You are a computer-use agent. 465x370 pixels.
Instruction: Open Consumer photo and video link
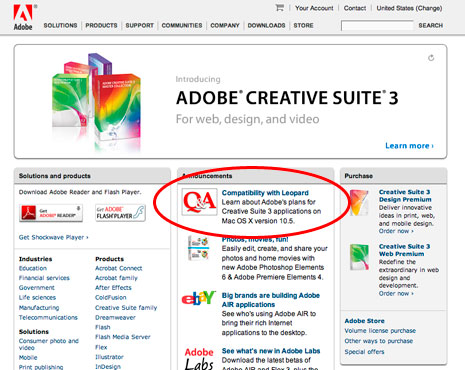pyautogui.click(x=49, y=344)
